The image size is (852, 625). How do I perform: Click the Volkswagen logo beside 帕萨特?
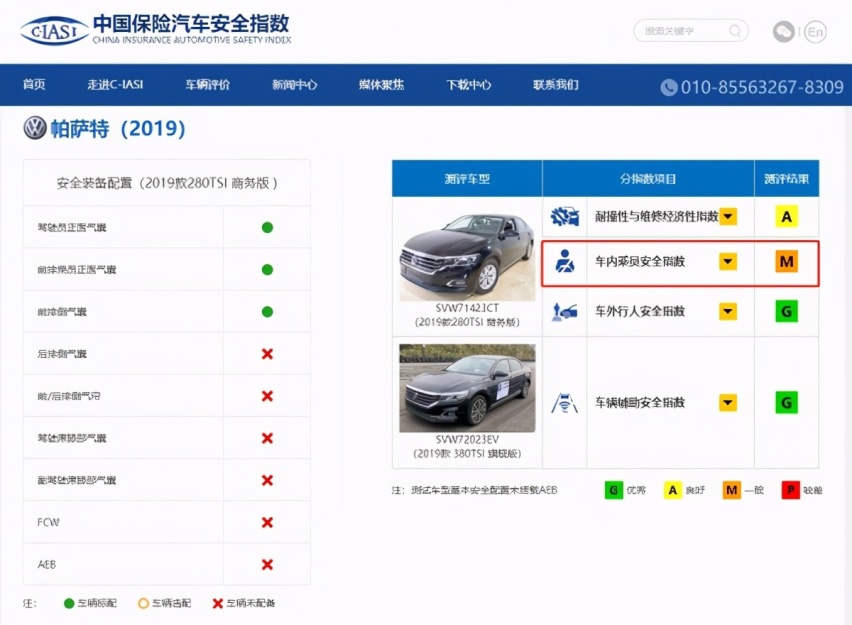35,128
